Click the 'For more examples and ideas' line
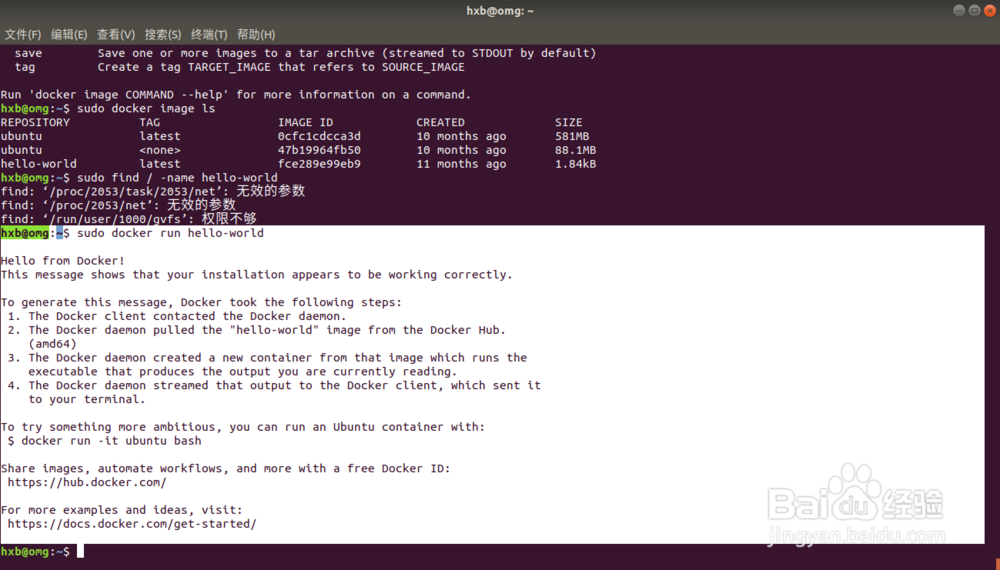 (122, 509)
